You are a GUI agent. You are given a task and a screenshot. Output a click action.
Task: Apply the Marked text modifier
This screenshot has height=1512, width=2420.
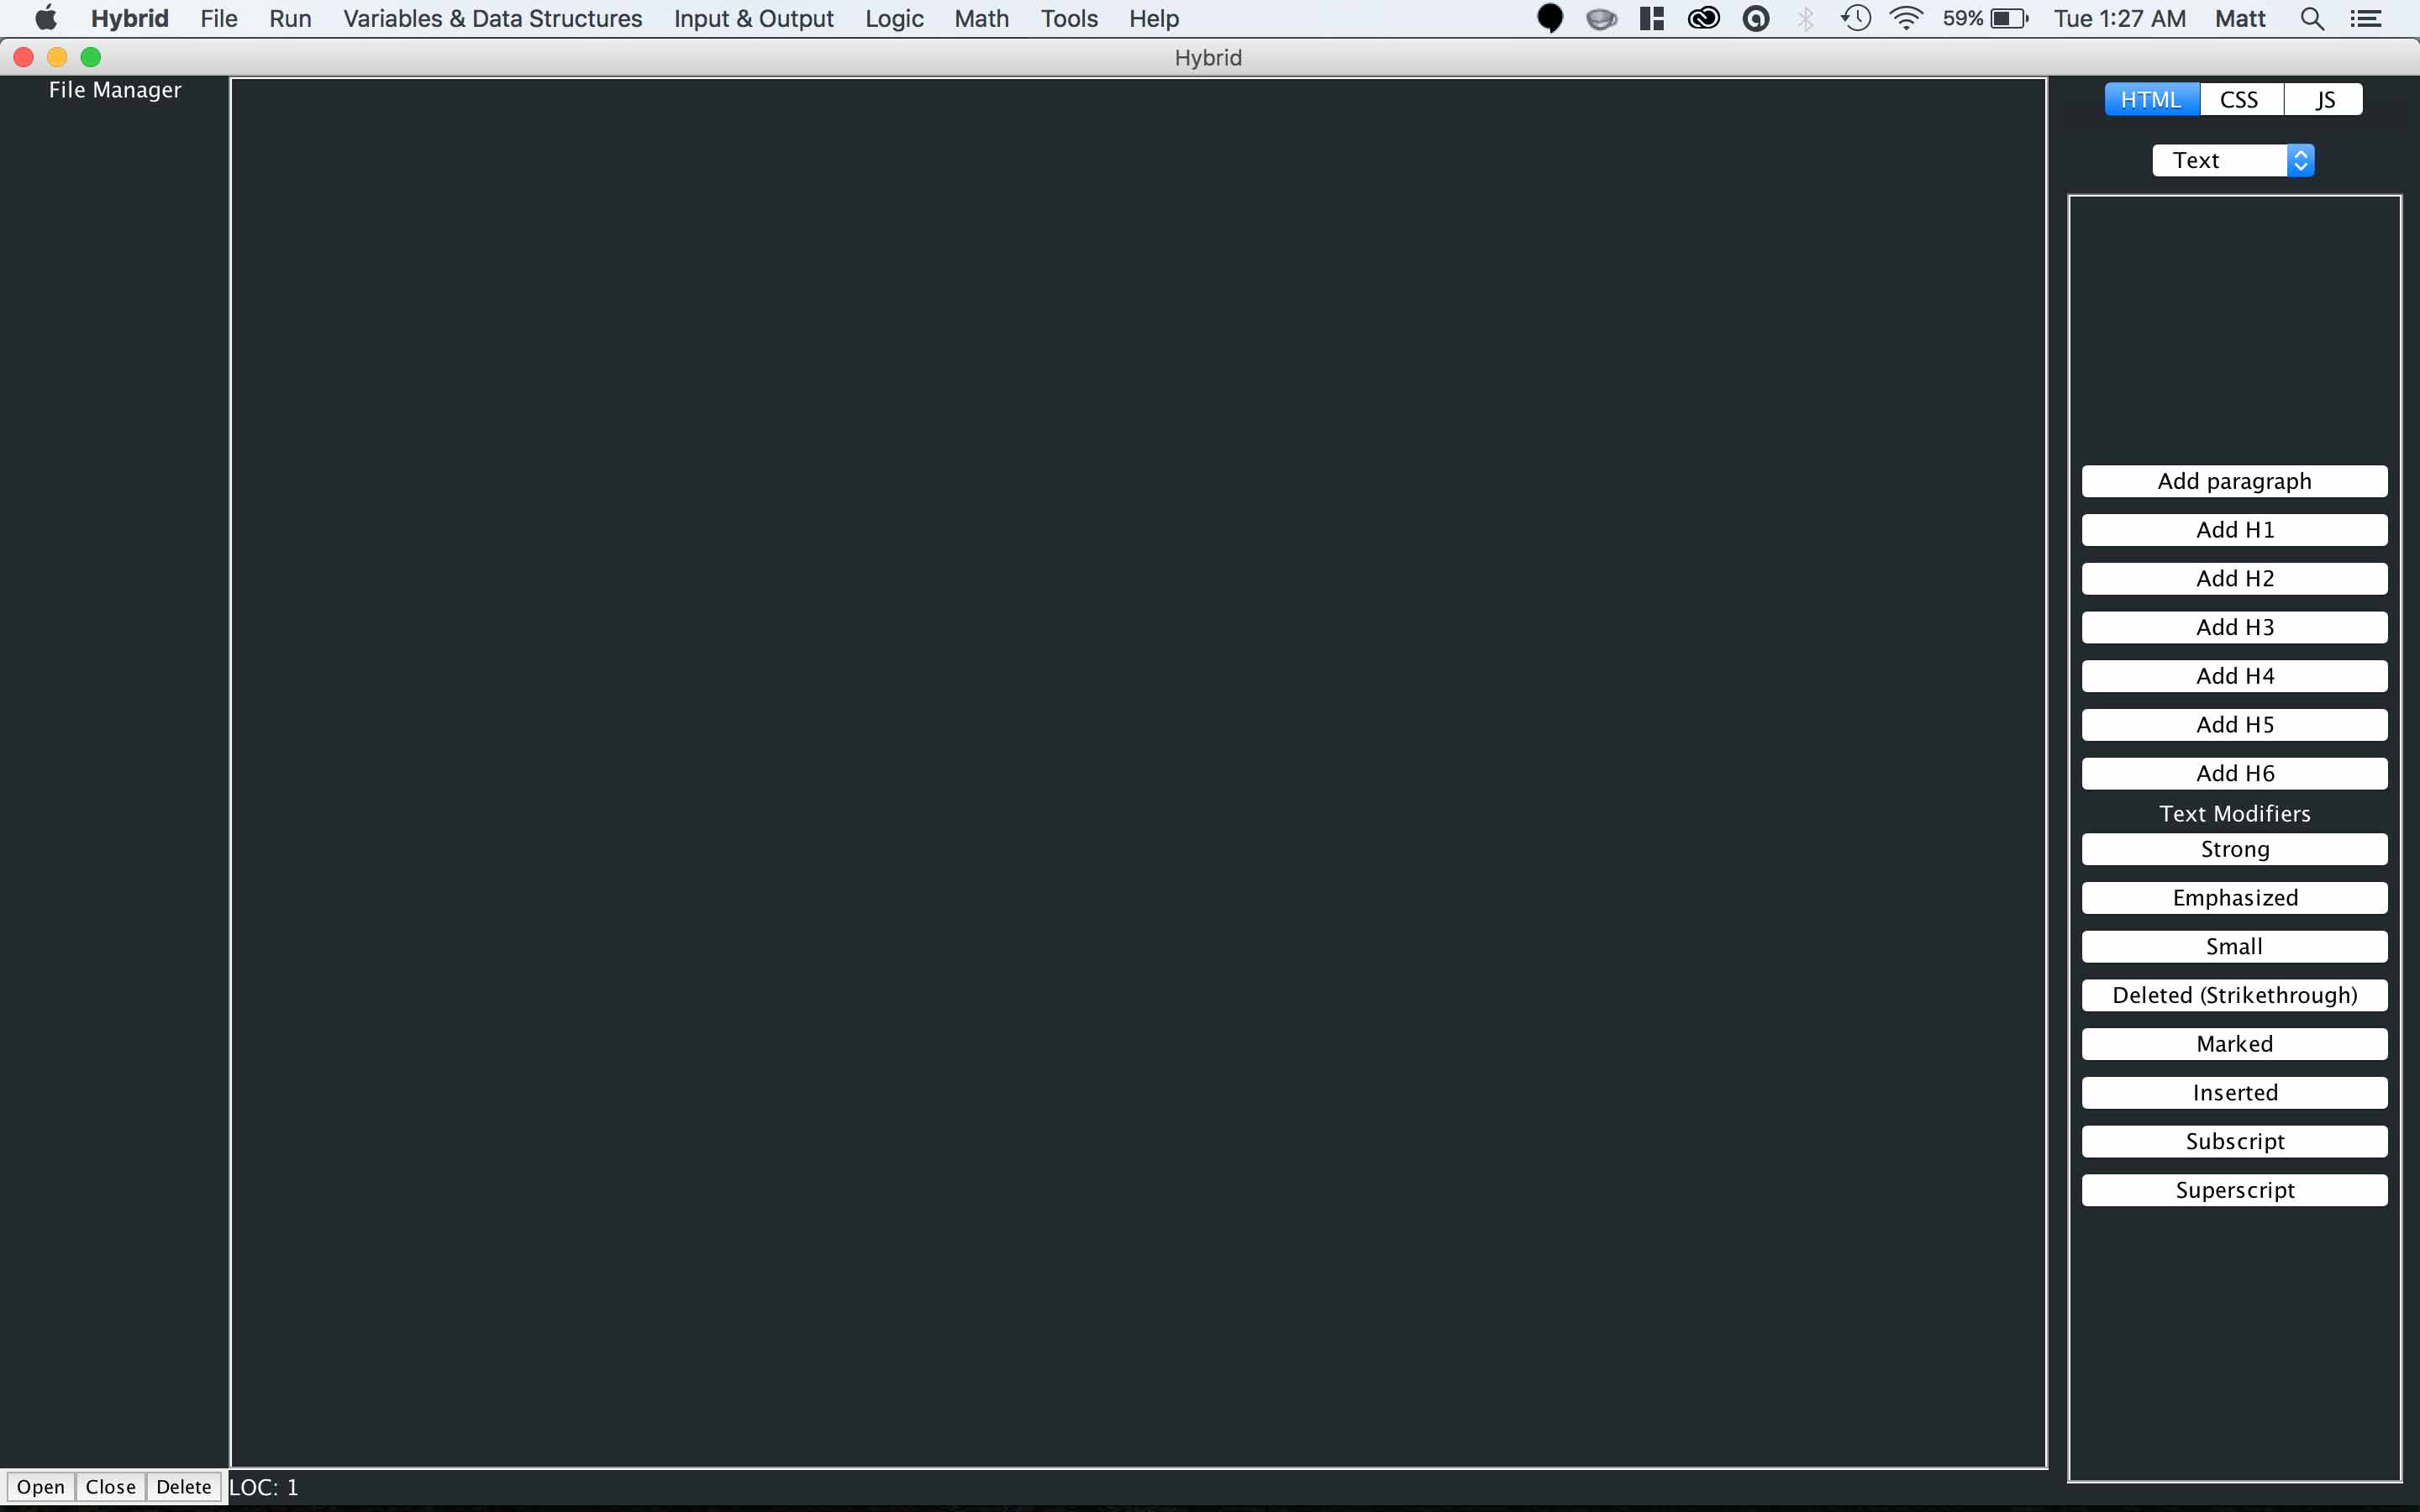point(2234,1044)
